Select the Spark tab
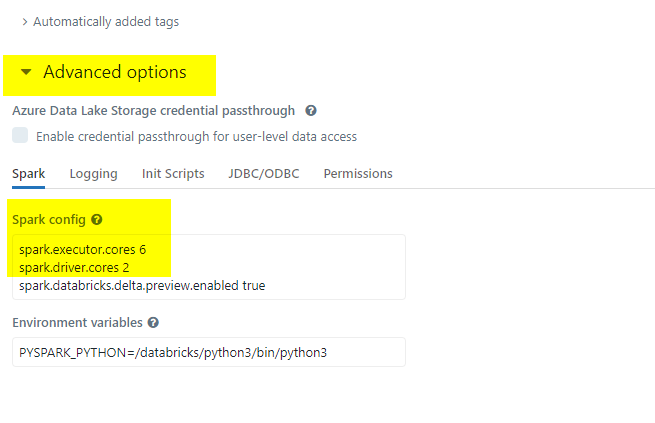The height and width of the screenshot is (423, 655). (28, 174)
